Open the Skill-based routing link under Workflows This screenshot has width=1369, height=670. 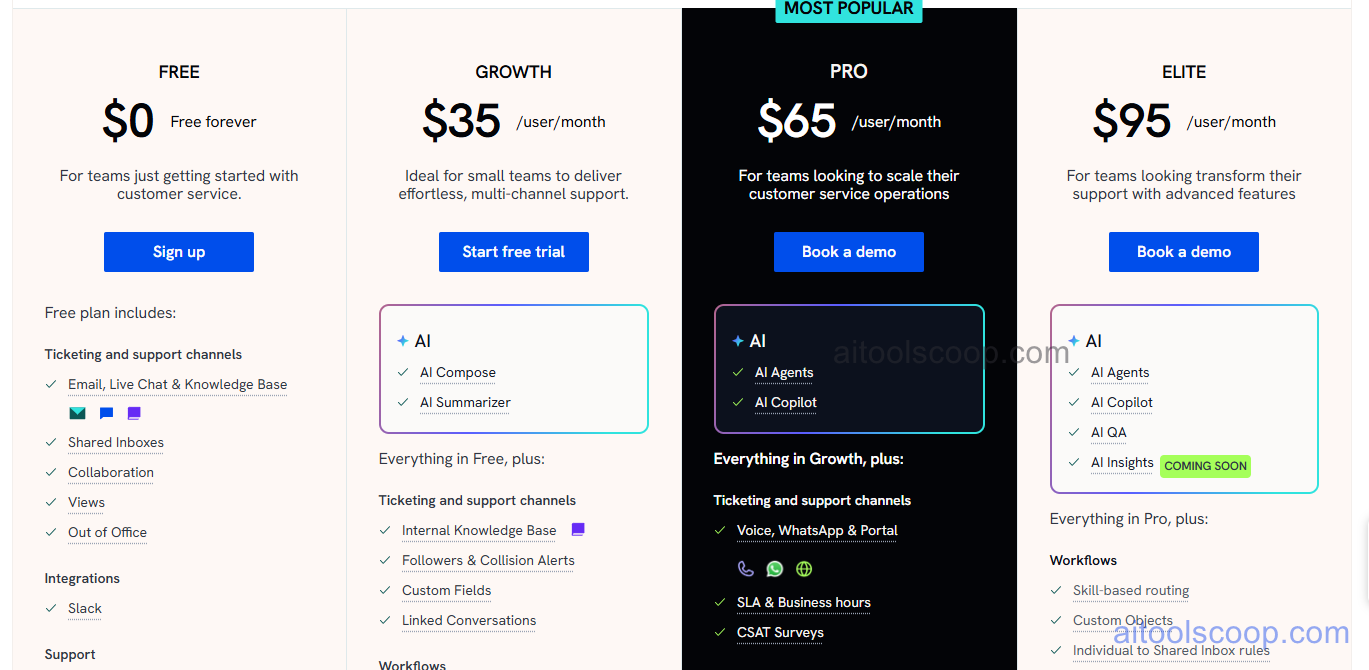tap(1131, 590)
